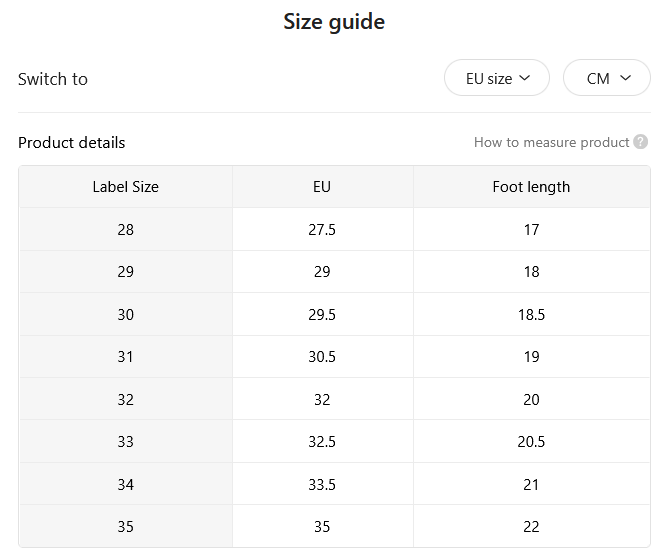Click EU value 29.5 cell
The height and width of the screenshot is (560, 660).
(x=322, y=315)
